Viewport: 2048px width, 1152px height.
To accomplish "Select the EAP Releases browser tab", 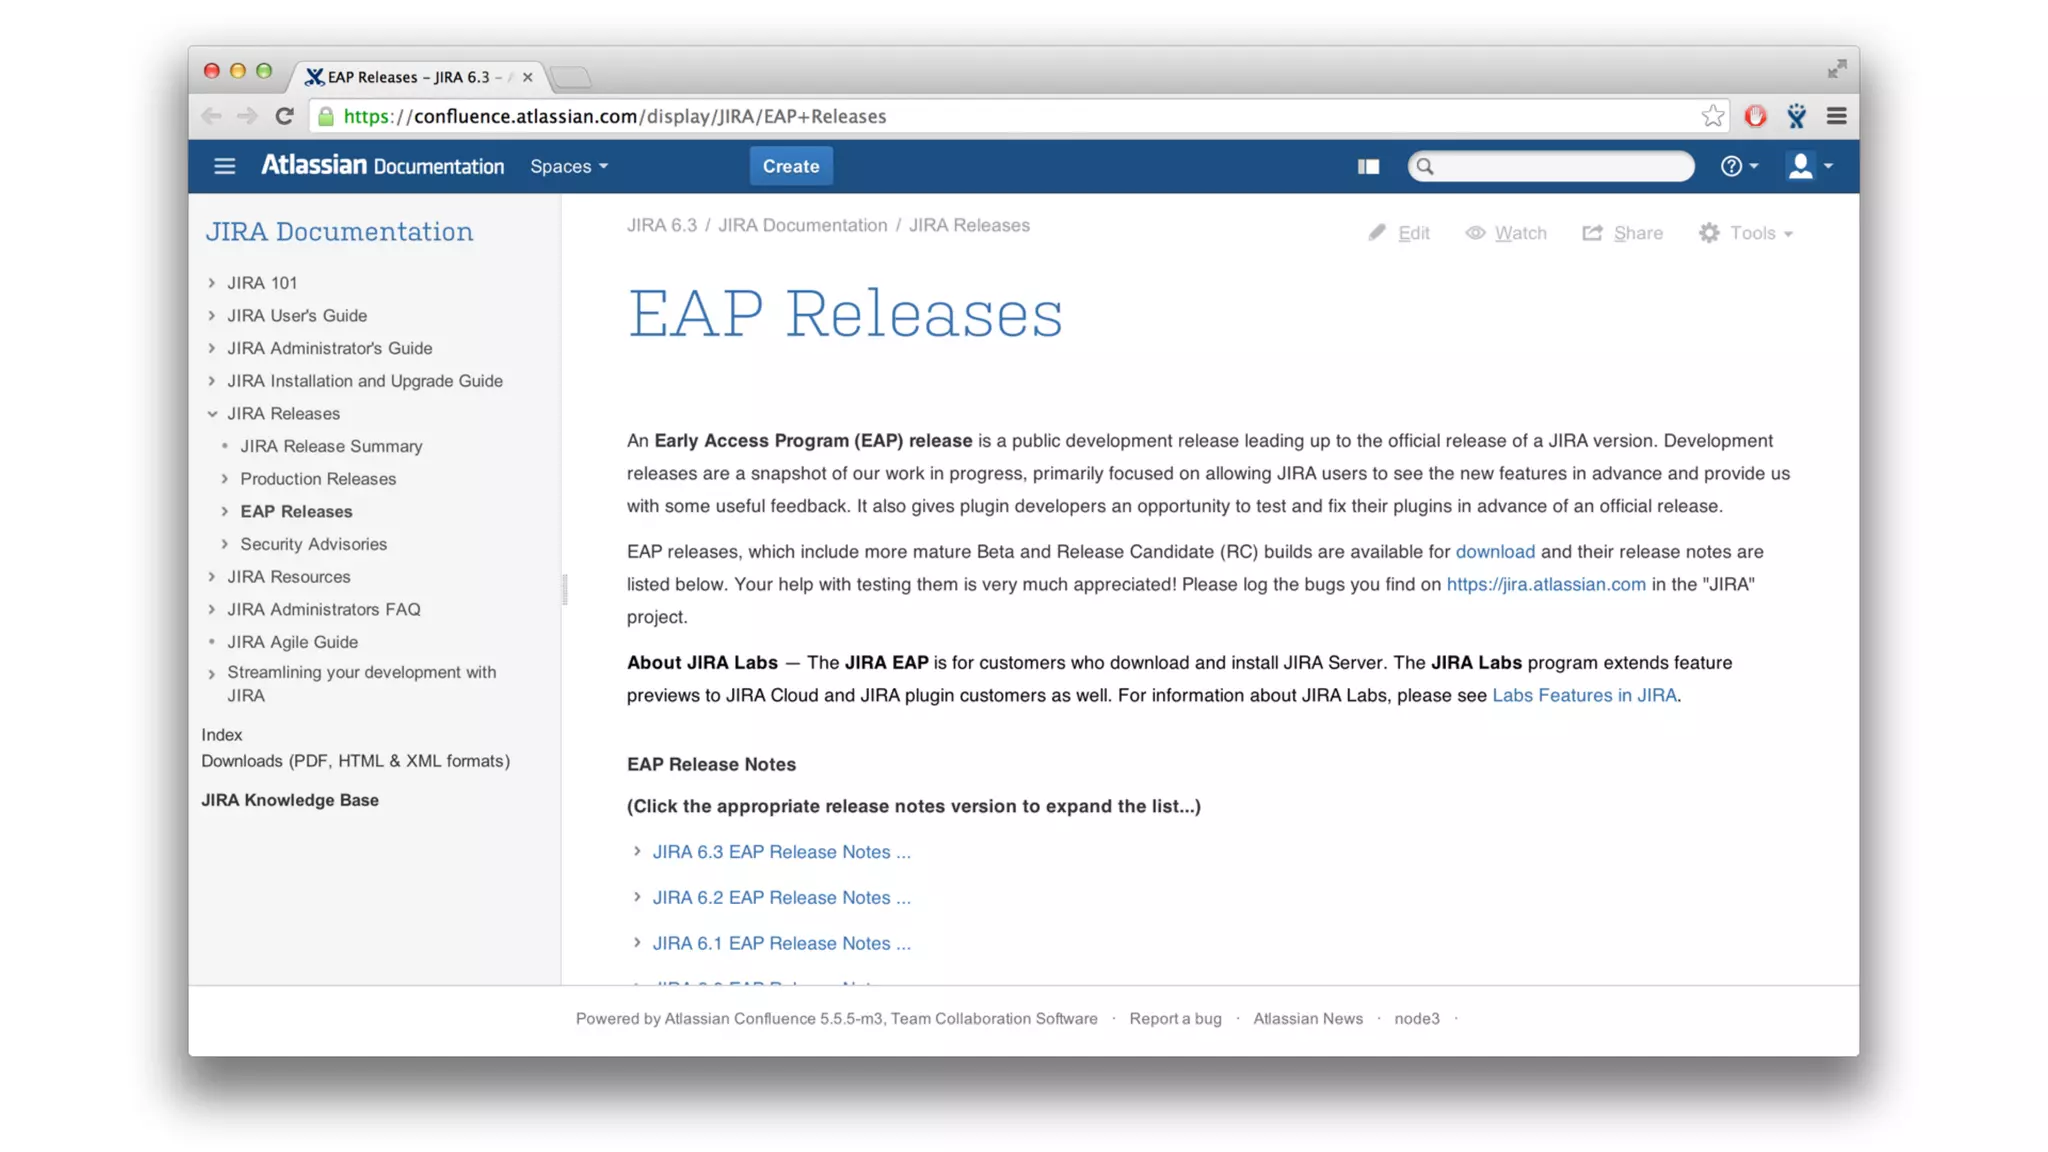I will [410, 77].
